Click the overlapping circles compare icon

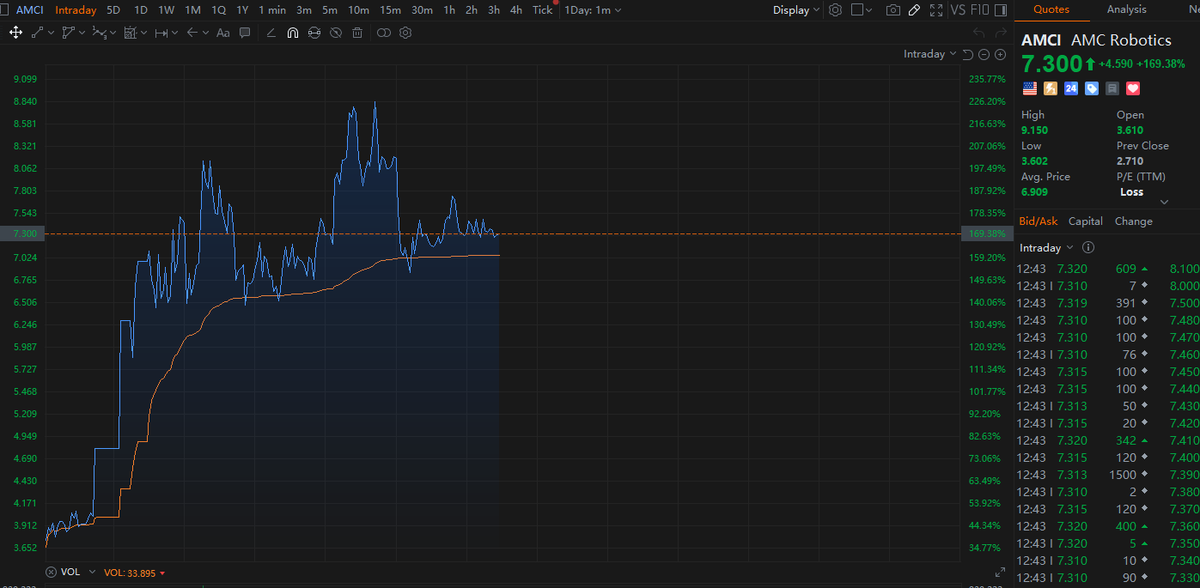(x=384, y=32)
